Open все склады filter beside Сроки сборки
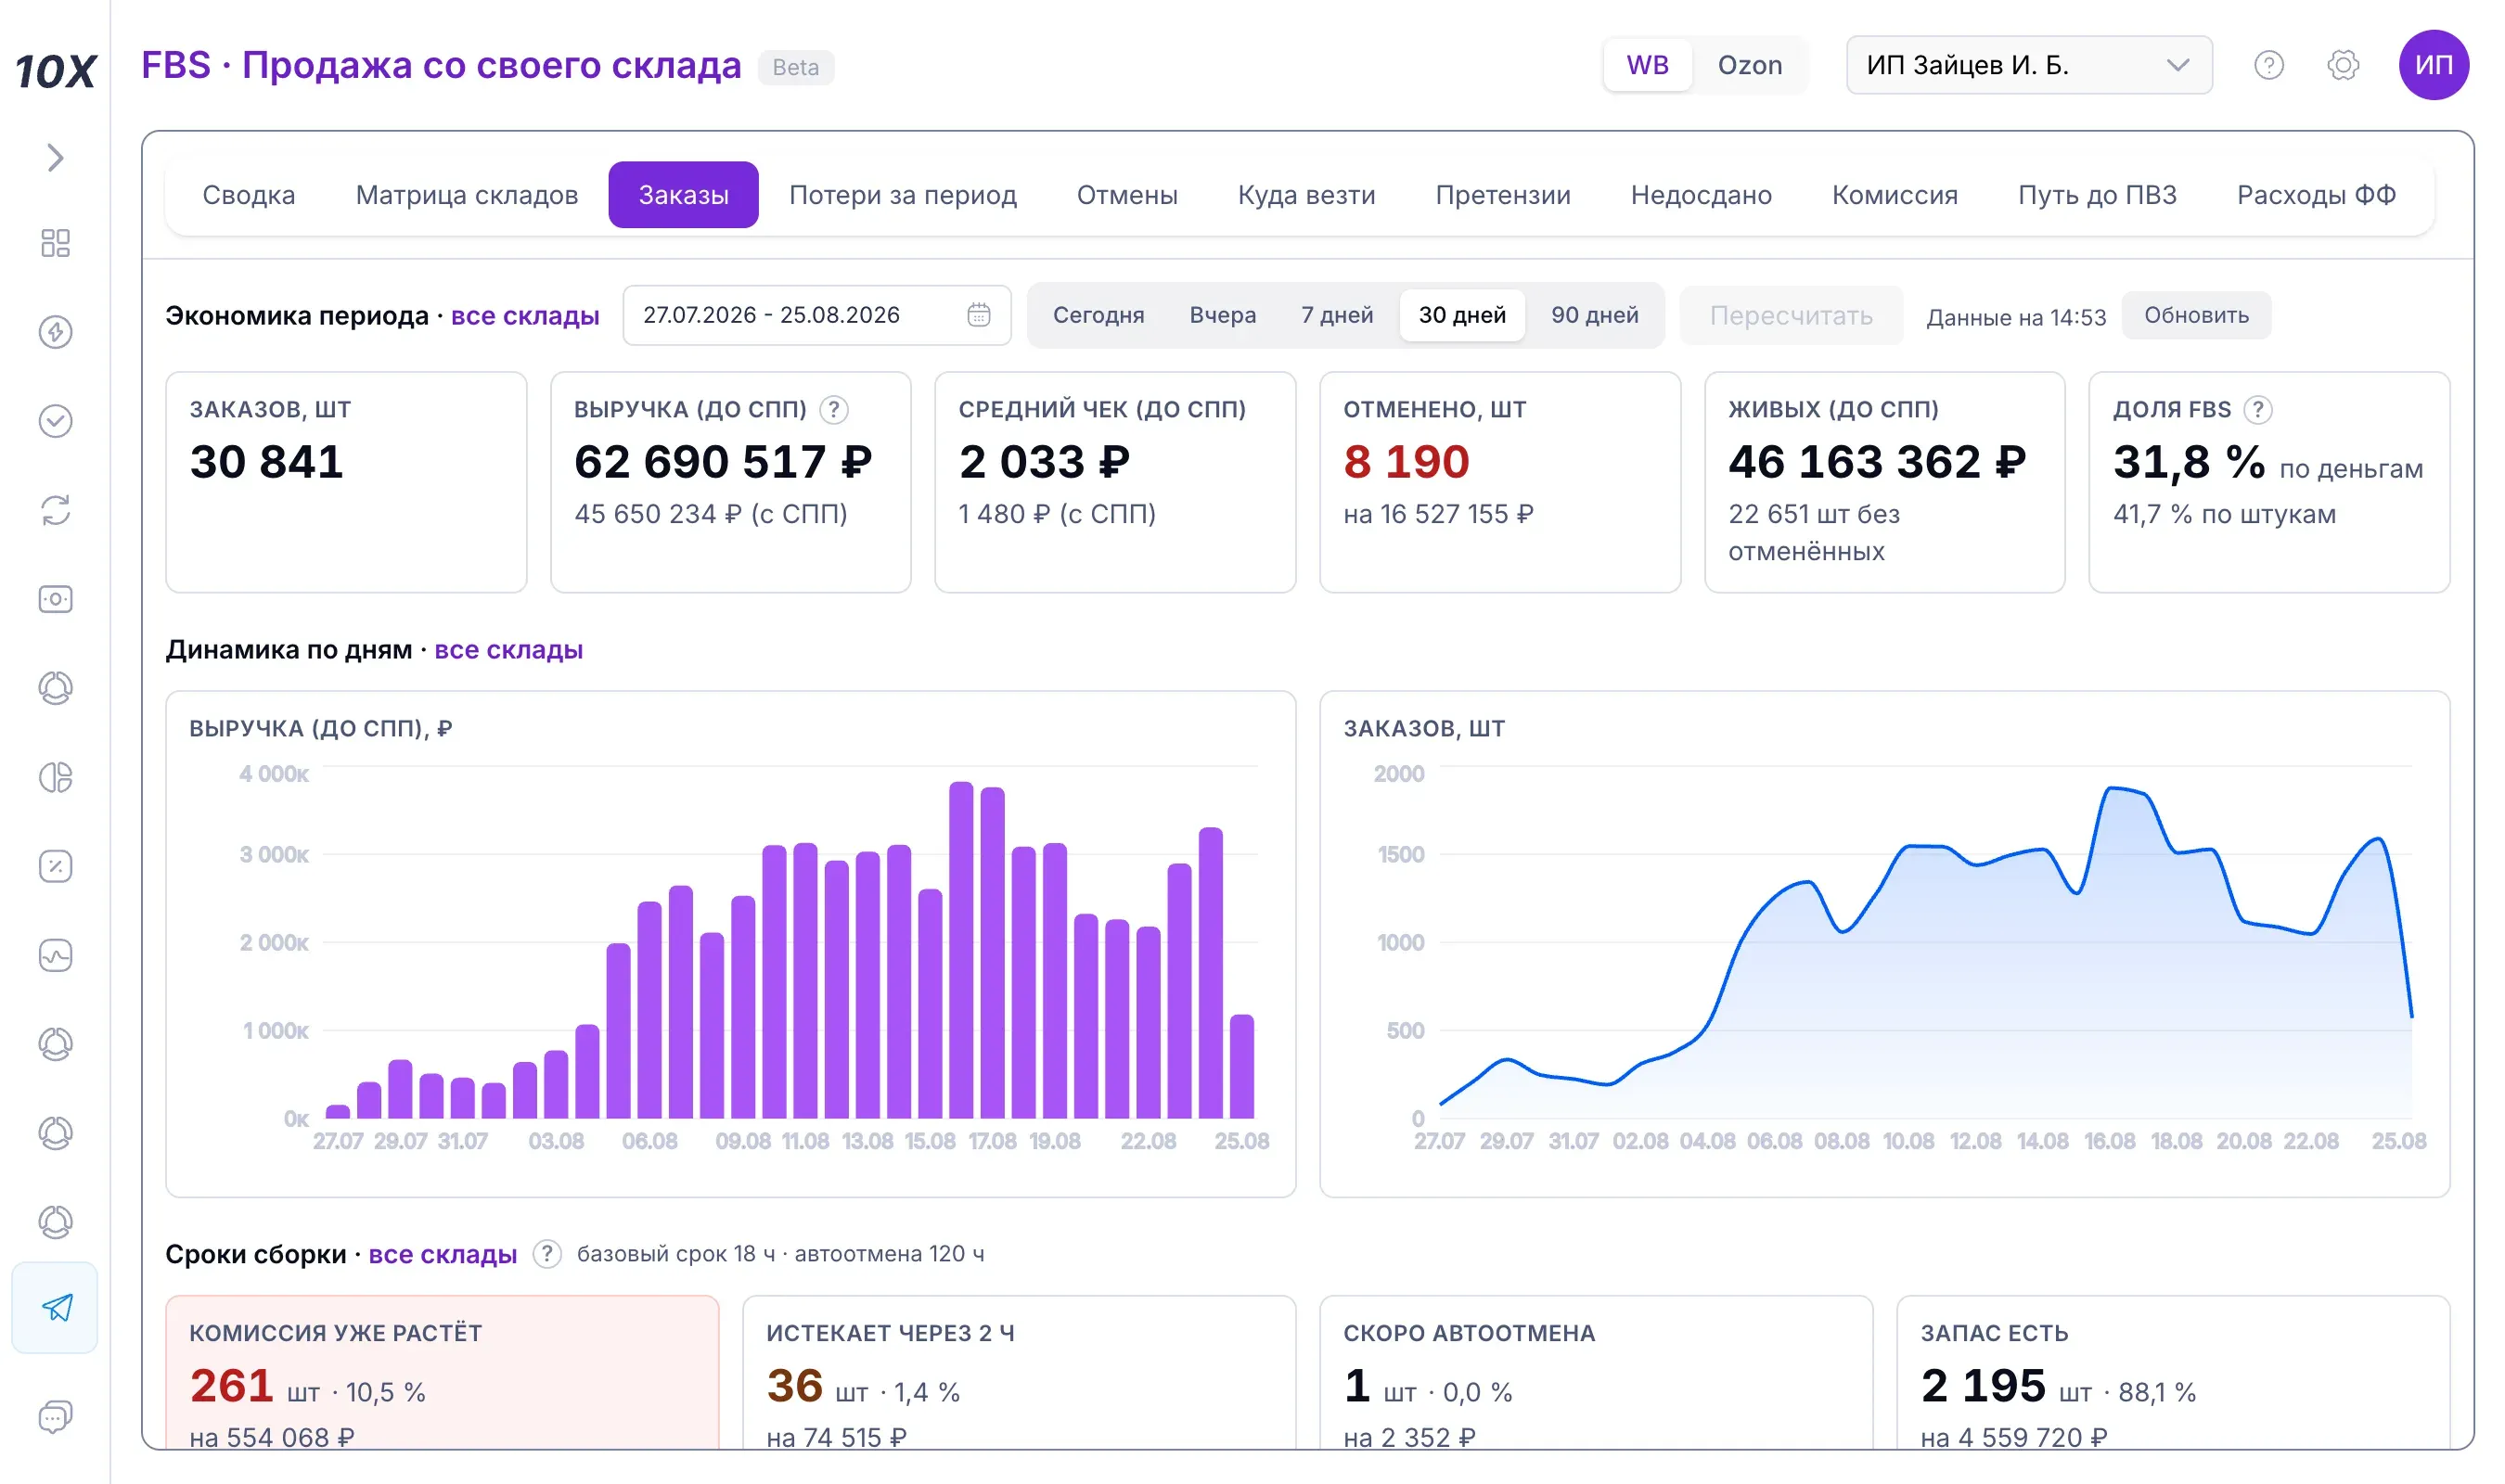The width and height of the screenshot is (2505, 1484). pos(442,1254)
